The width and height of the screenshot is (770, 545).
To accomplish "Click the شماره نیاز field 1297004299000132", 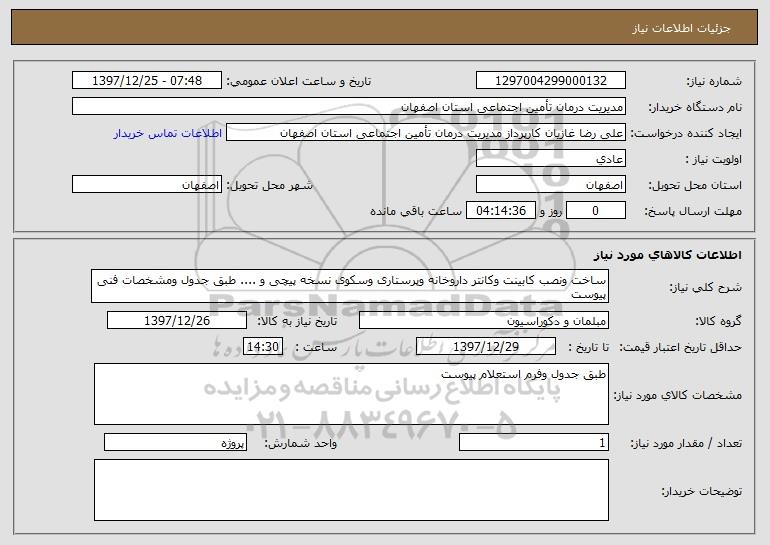I will click(x=550, y=81).
